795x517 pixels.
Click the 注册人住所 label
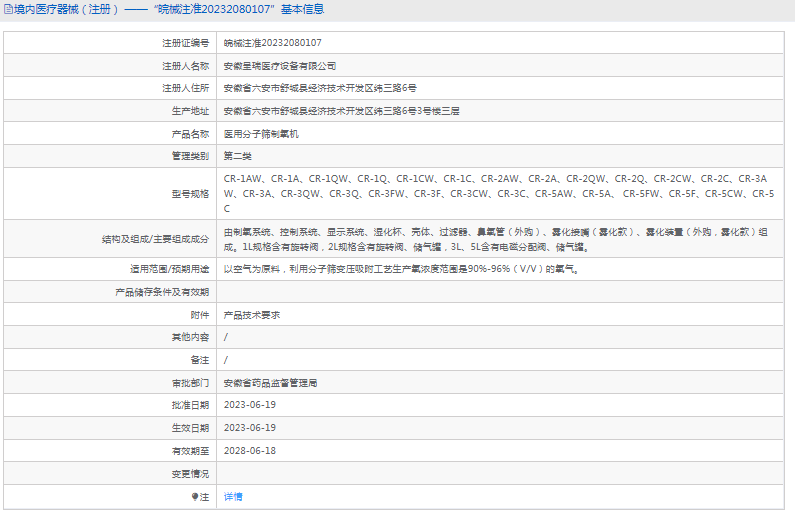point(186,88)
